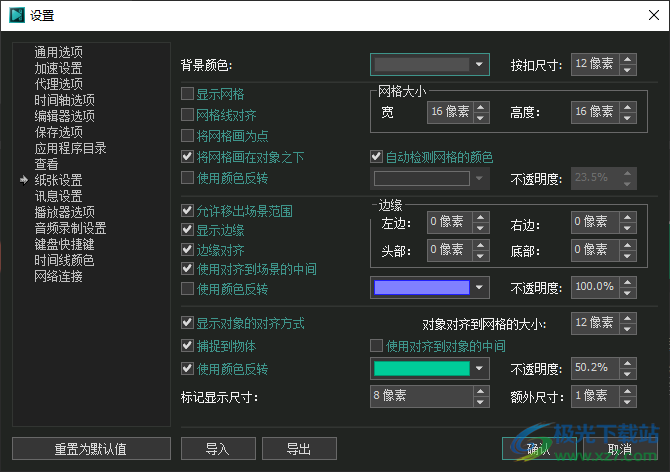This screenshot has width=670, height=472.
Task: Increase 头部 edge value up arrow
Action: [480, 245]
